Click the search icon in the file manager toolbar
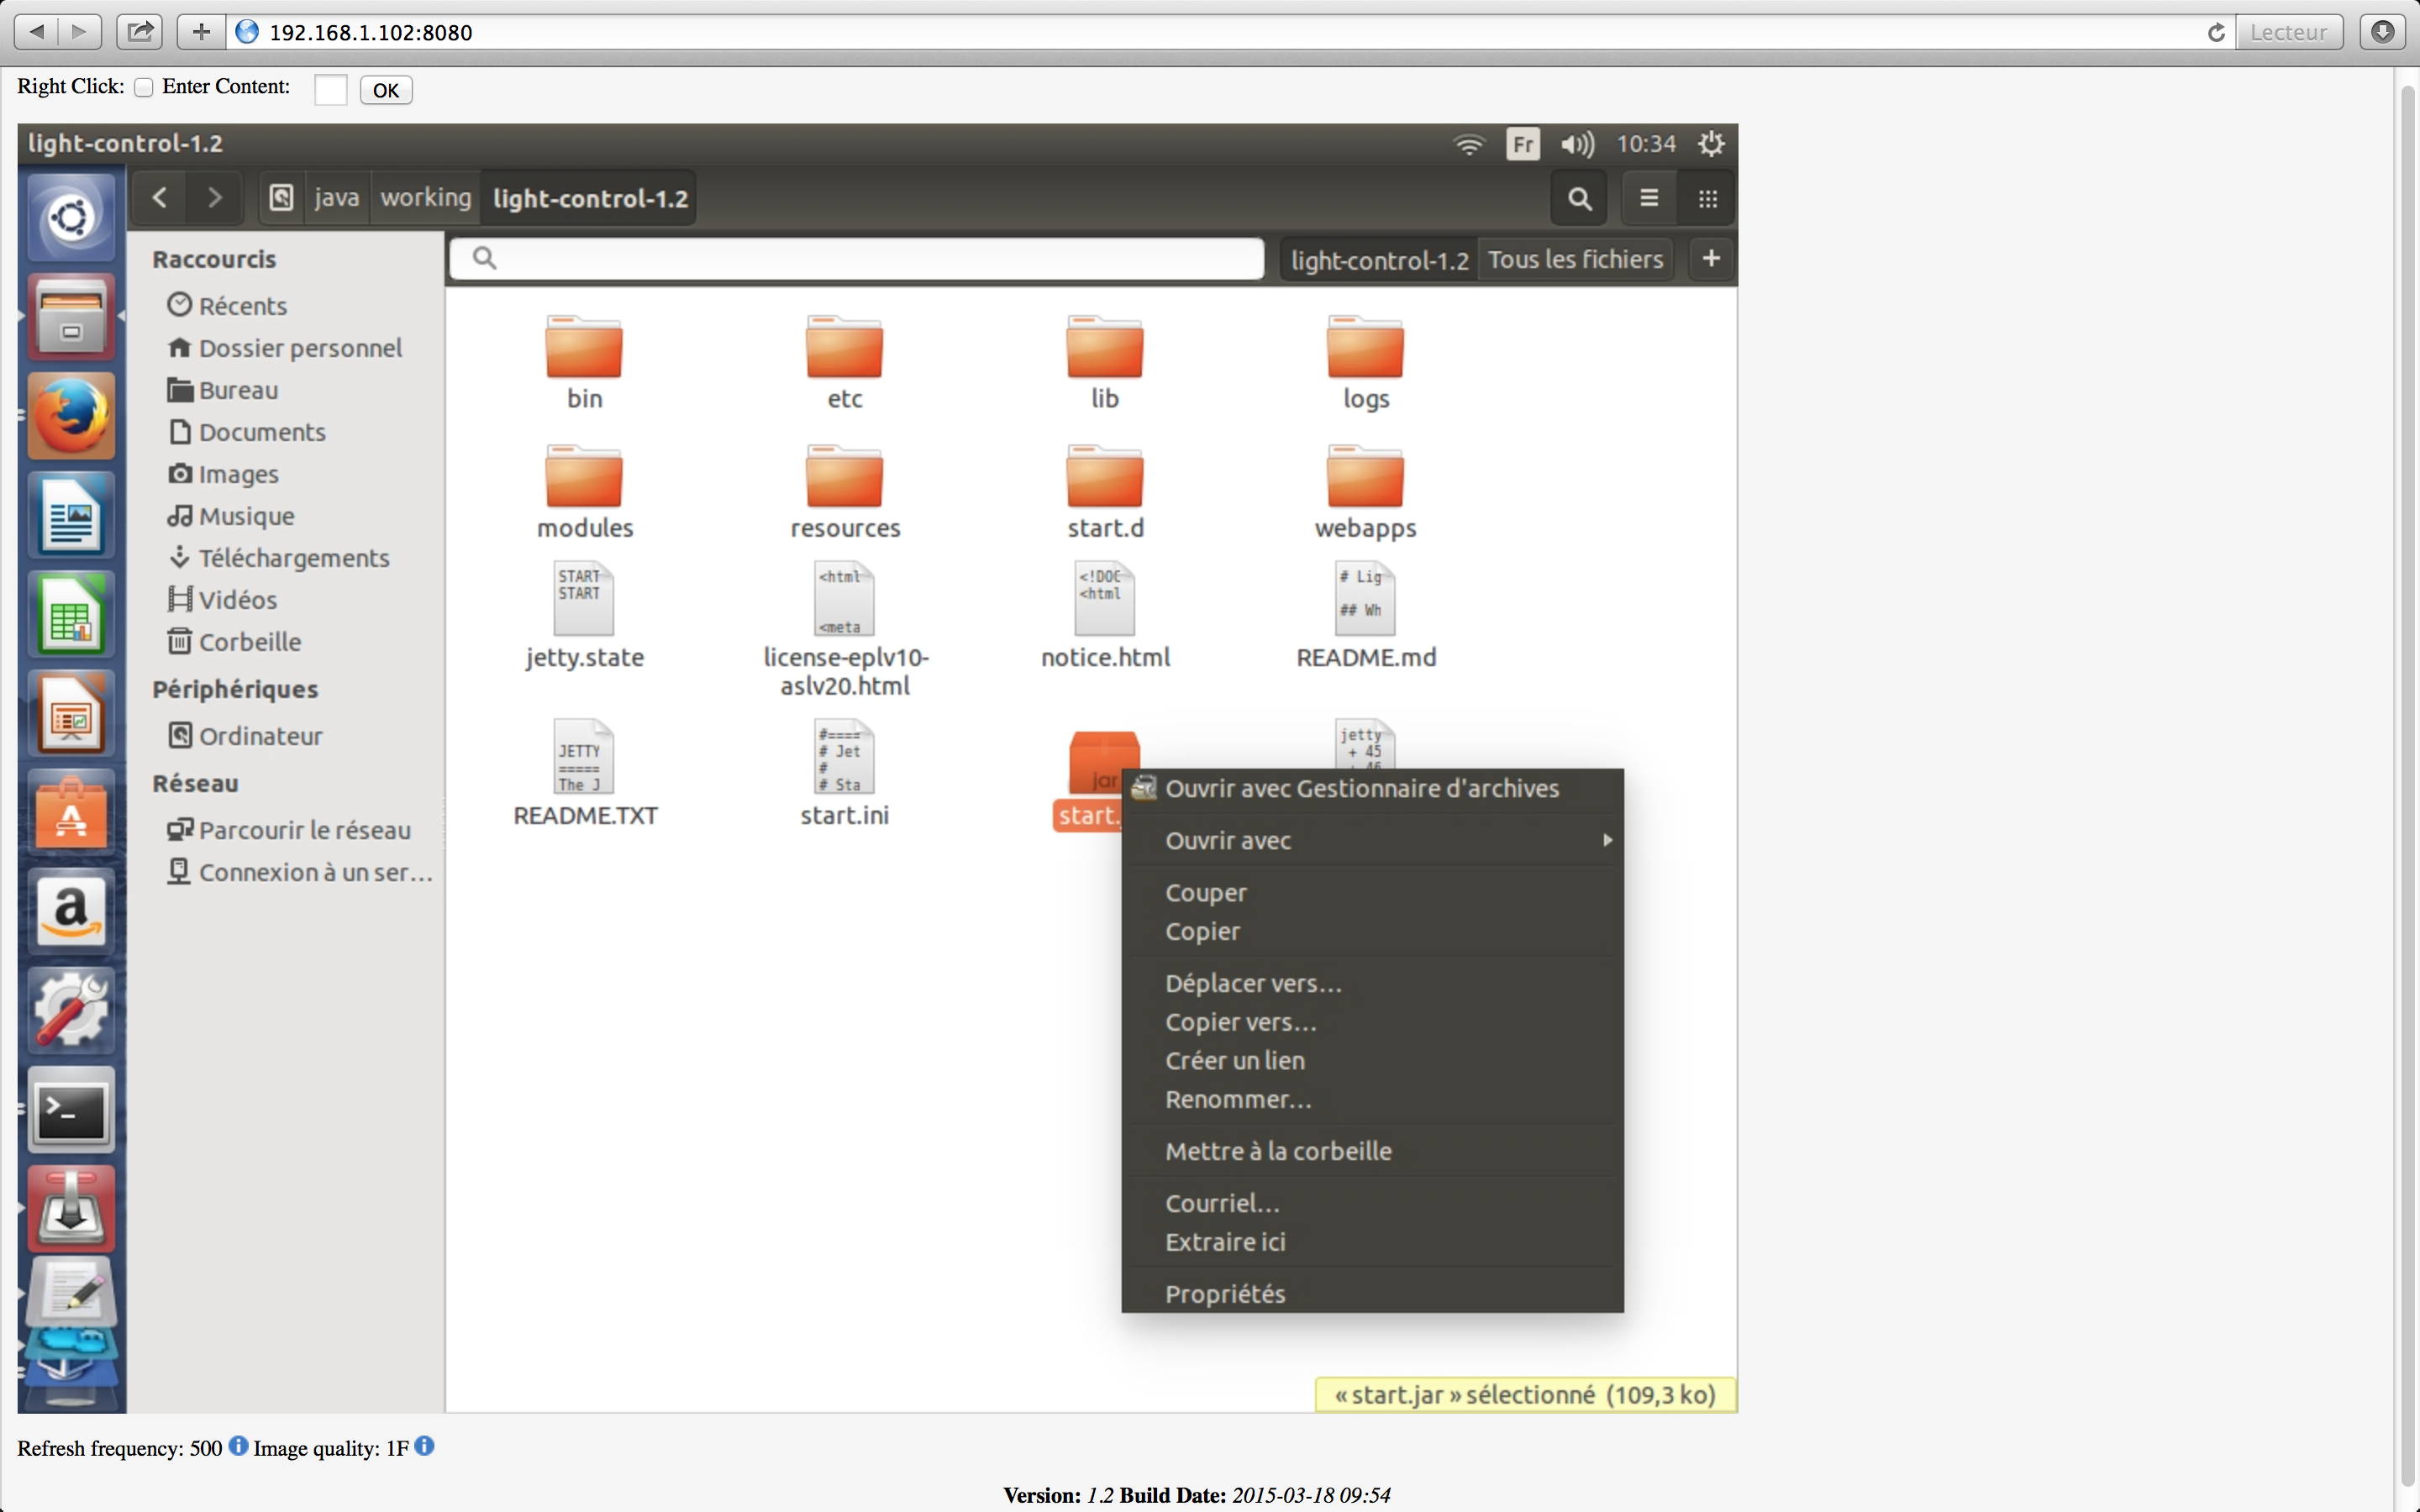Image resolution: width=2420 pixels, height=1512 pixels. [1578, 198]
